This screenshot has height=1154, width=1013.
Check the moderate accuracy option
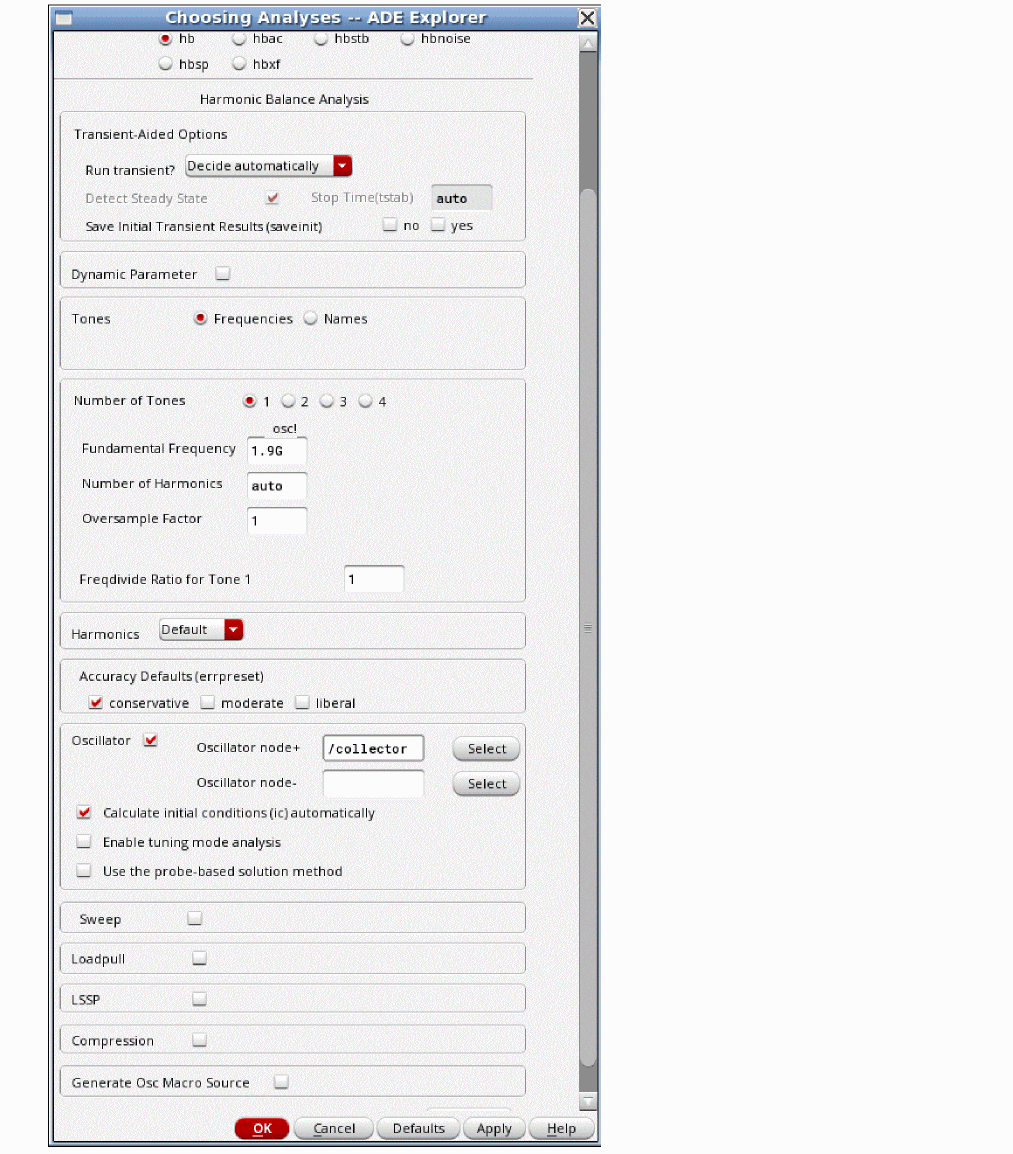tap(208, 703)
